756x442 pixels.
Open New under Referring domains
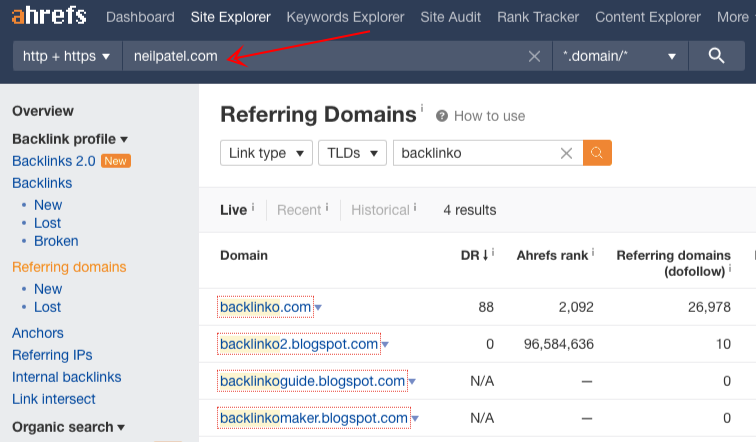pyautogui.click(x=48, y=289)
